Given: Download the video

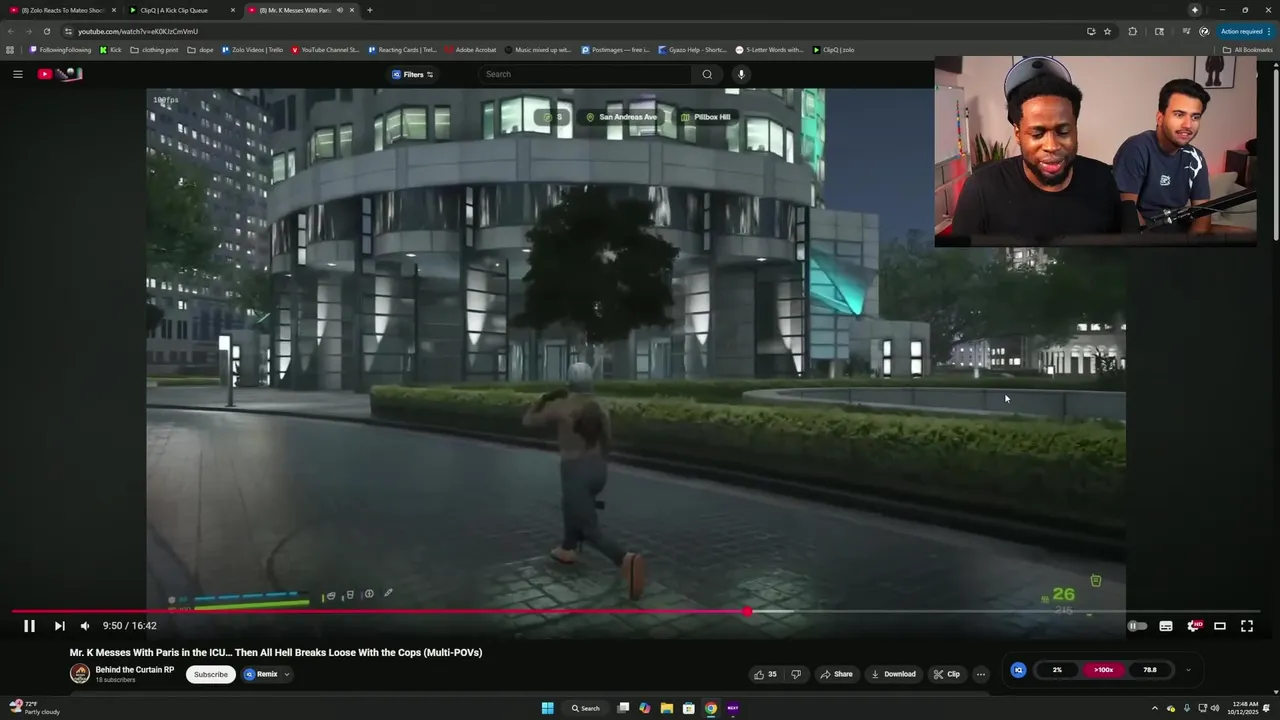Looking at the screenshot, I should point(894,674).
